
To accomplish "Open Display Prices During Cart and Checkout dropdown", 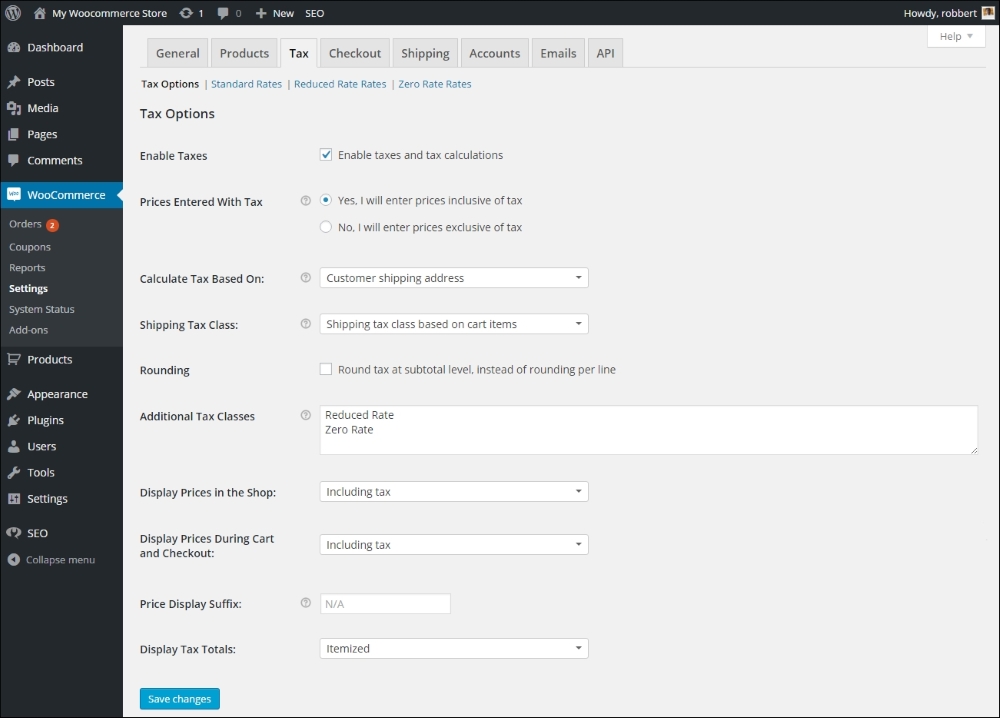I will [x=453, y=545].
